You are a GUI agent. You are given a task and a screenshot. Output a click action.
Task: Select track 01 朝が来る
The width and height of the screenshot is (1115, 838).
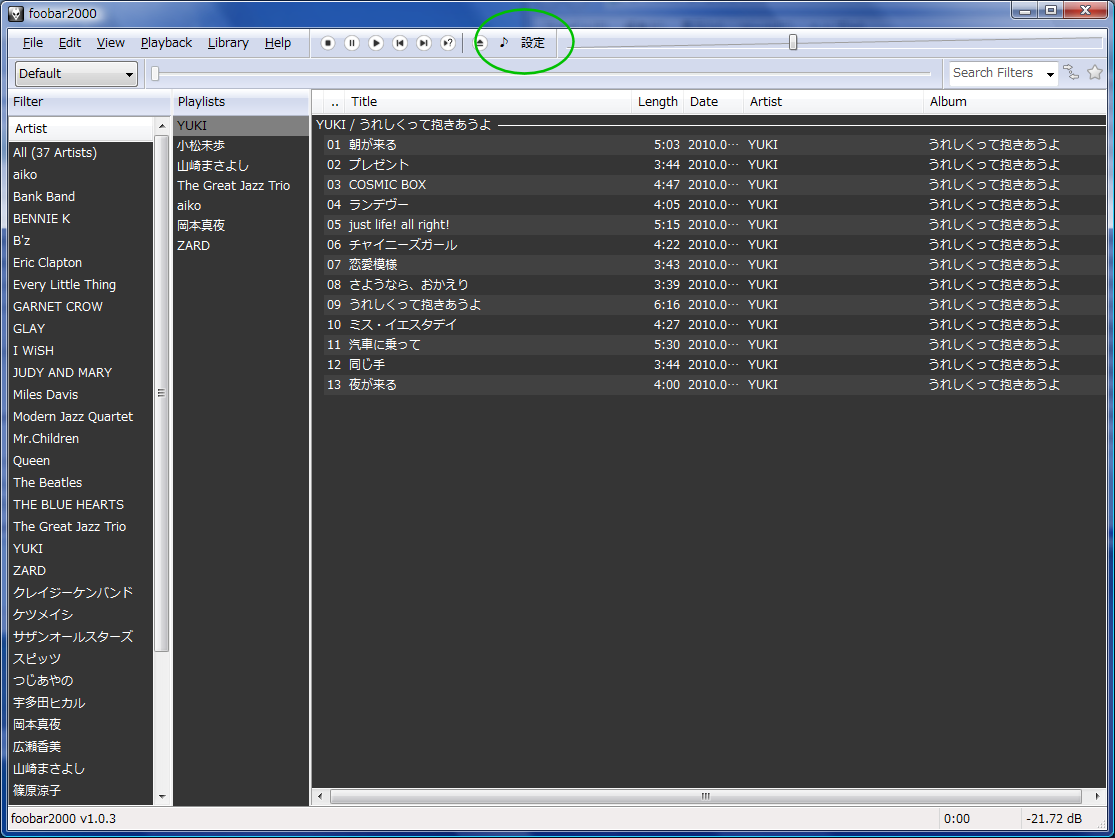click(714, 144)
